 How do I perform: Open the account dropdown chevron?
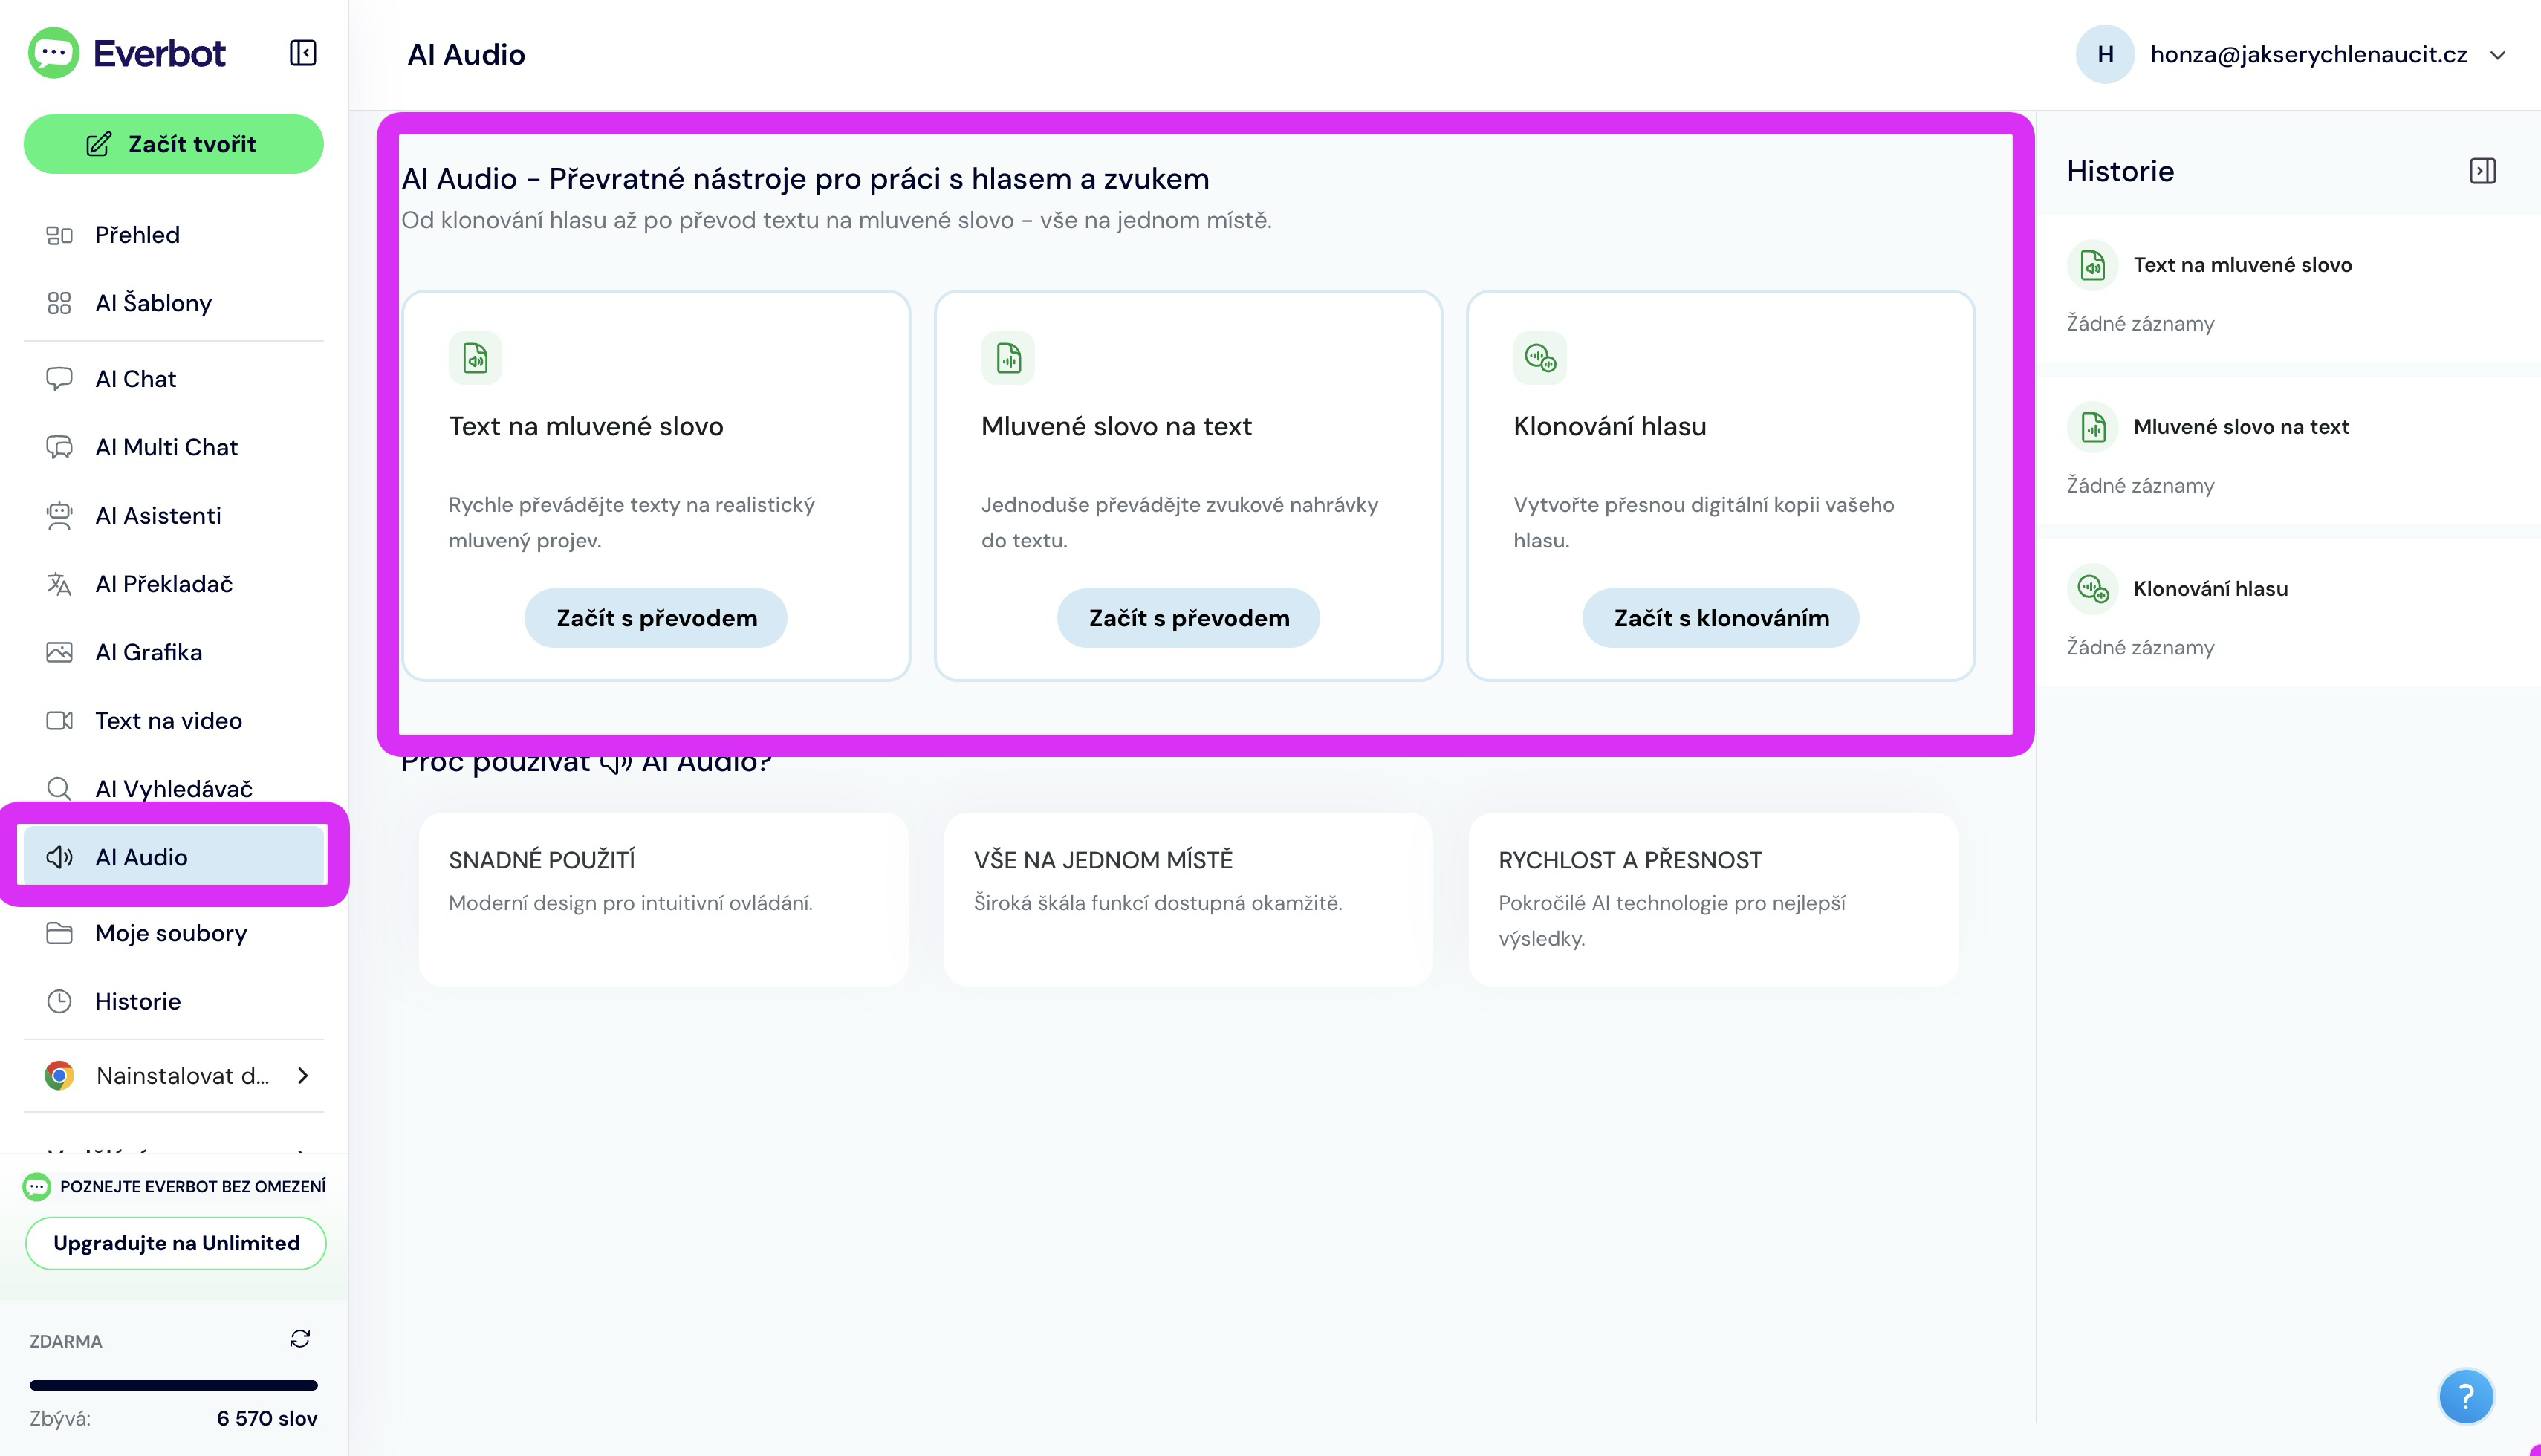(2497, 55)
